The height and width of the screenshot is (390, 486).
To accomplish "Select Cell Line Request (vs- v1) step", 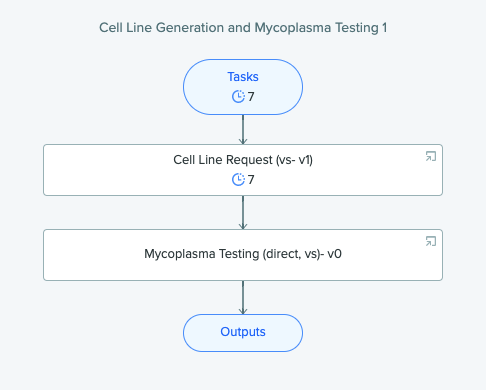I will point(243,170).
